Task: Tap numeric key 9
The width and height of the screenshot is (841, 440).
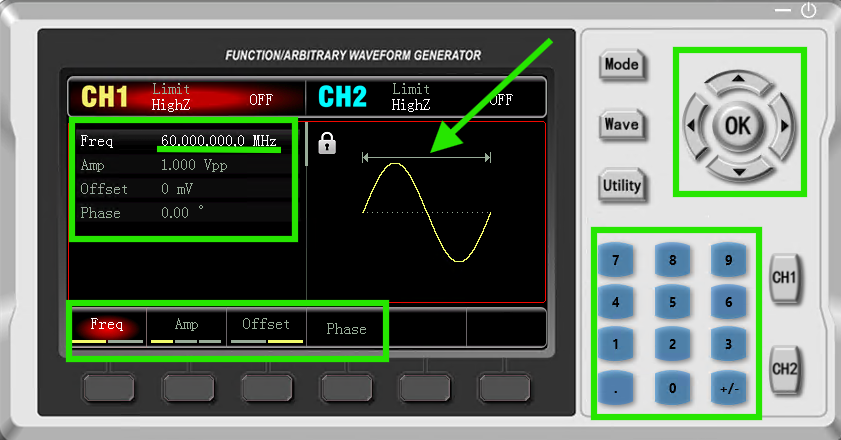Action: pyautogui.click(x=728, y=260)
